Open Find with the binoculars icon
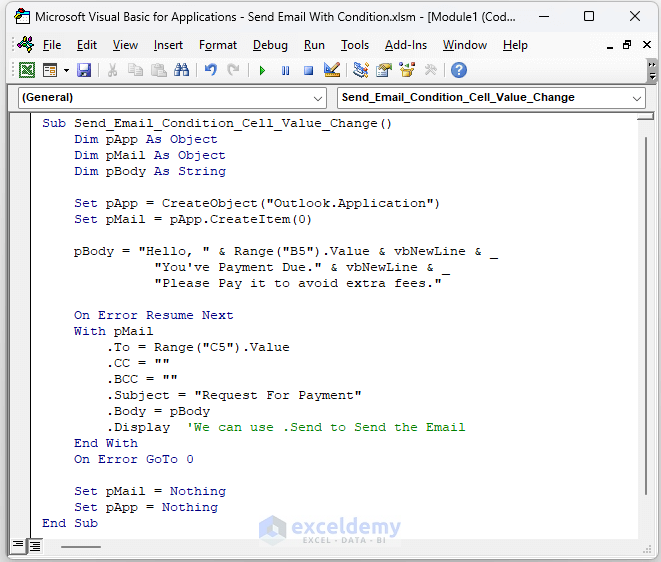This screenshot has width=661, height=562. coord(182,70)
